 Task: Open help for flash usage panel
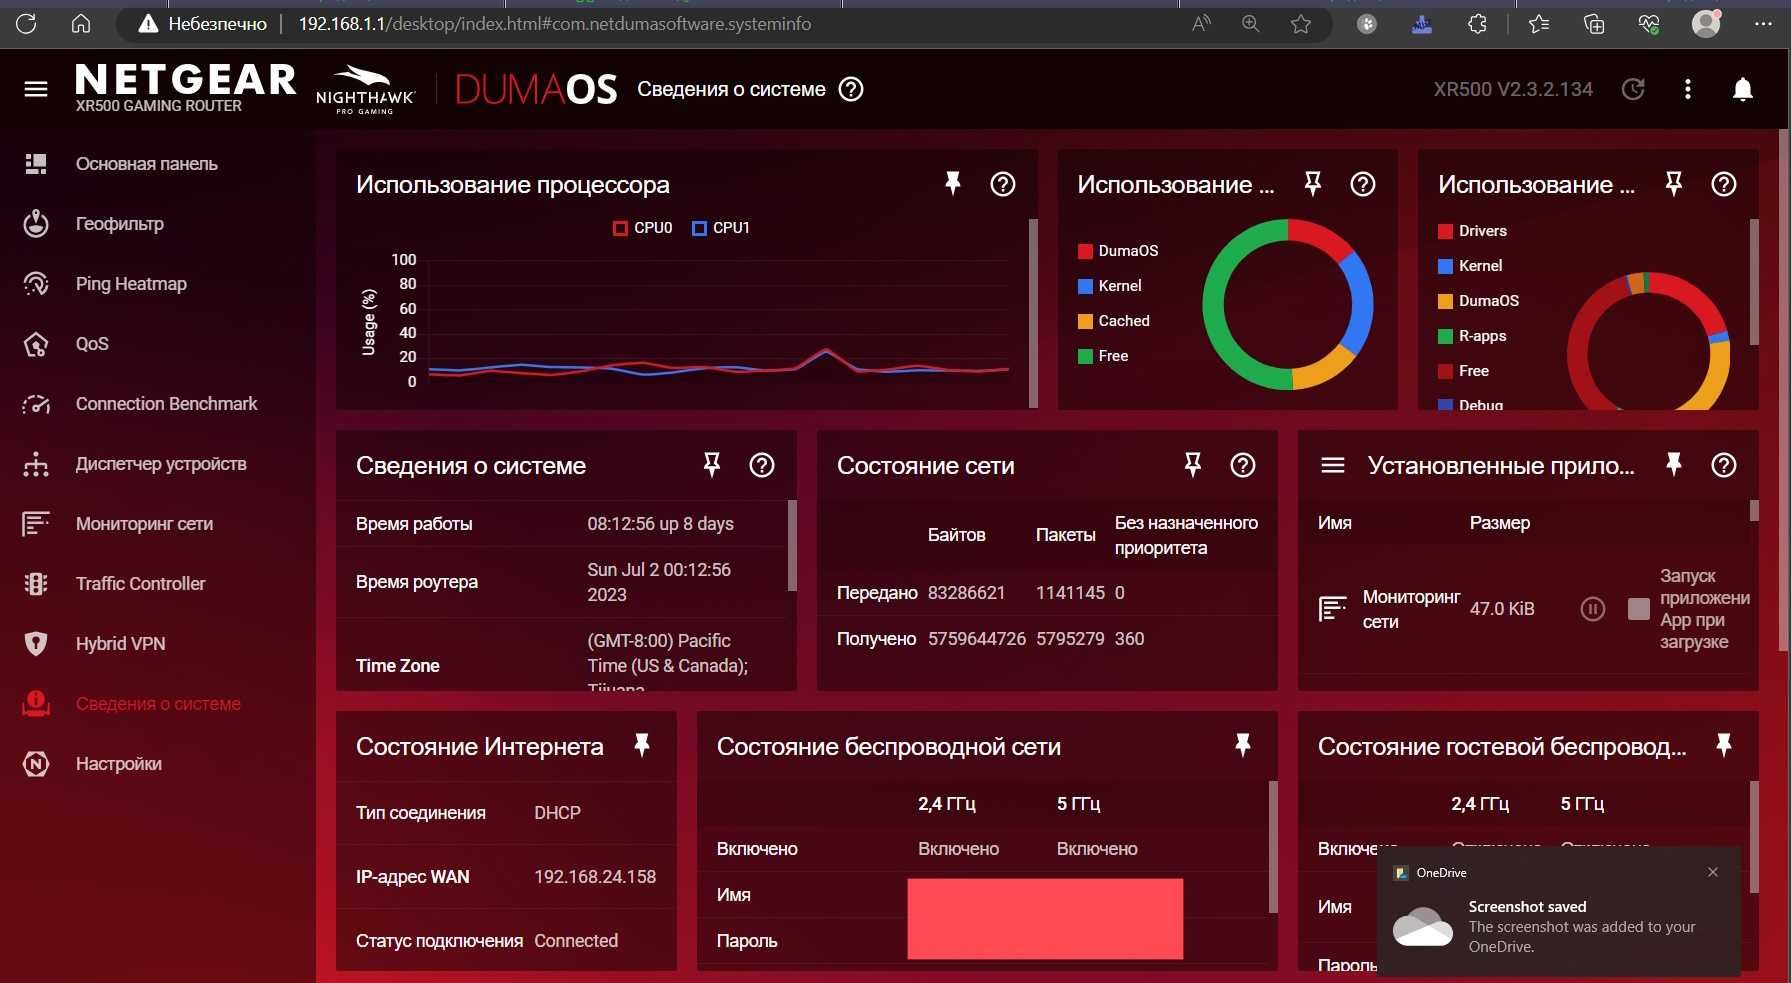(1724, 184)
